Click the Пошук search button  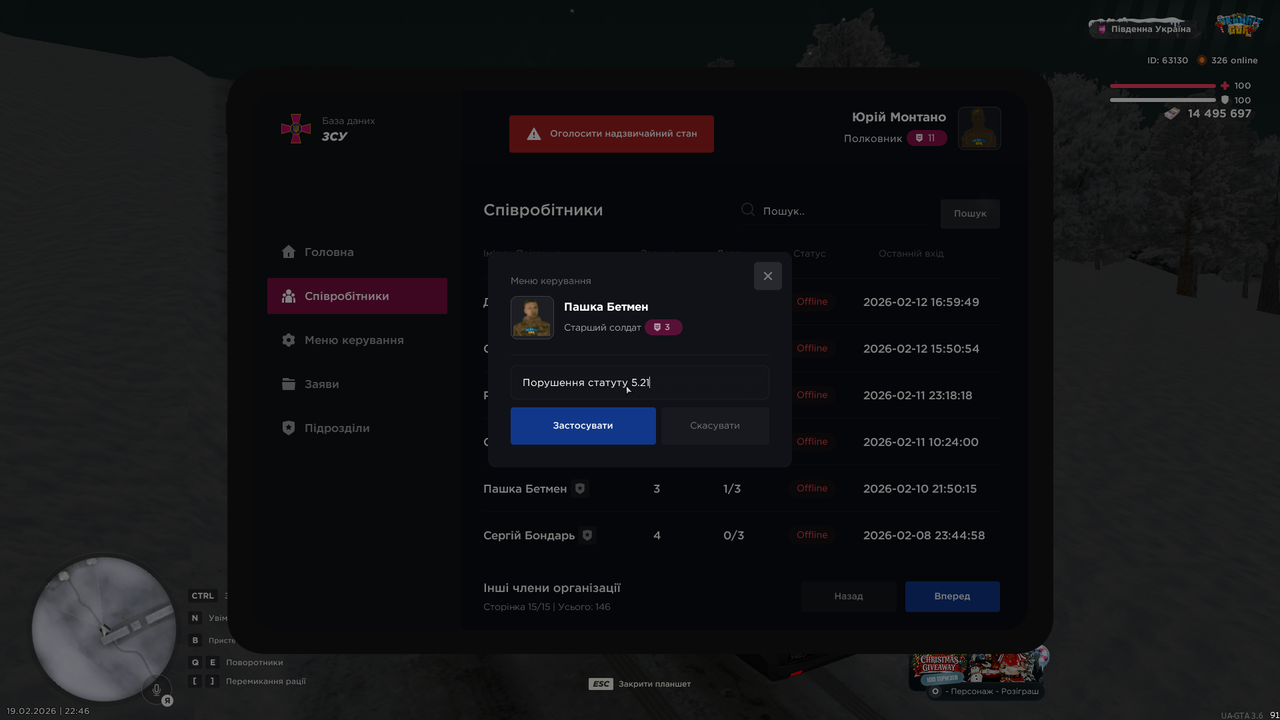970,213
